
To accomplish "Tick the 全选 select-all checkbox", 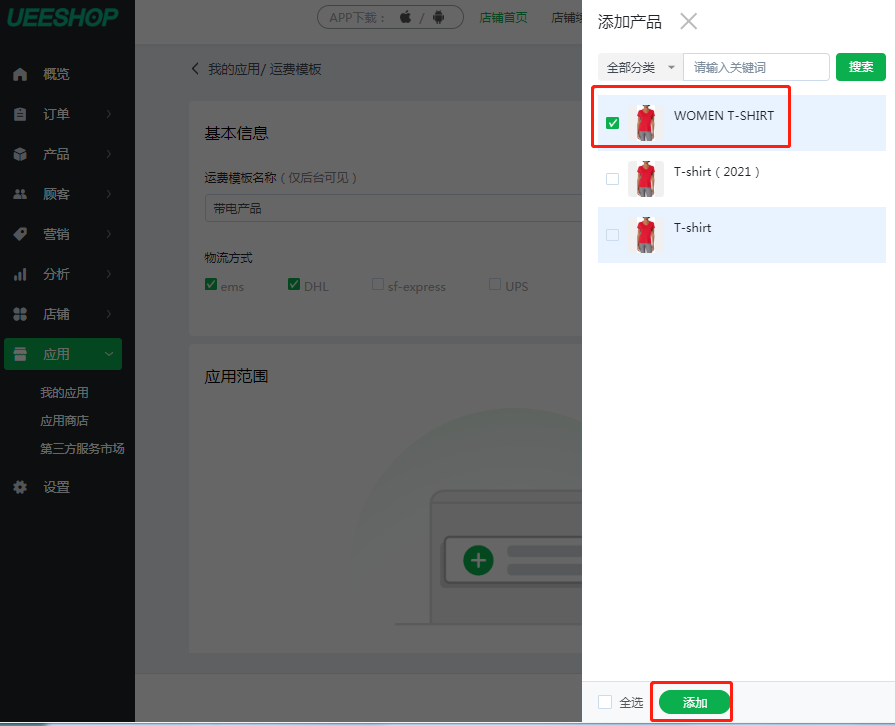I will (x=605, y=702).
